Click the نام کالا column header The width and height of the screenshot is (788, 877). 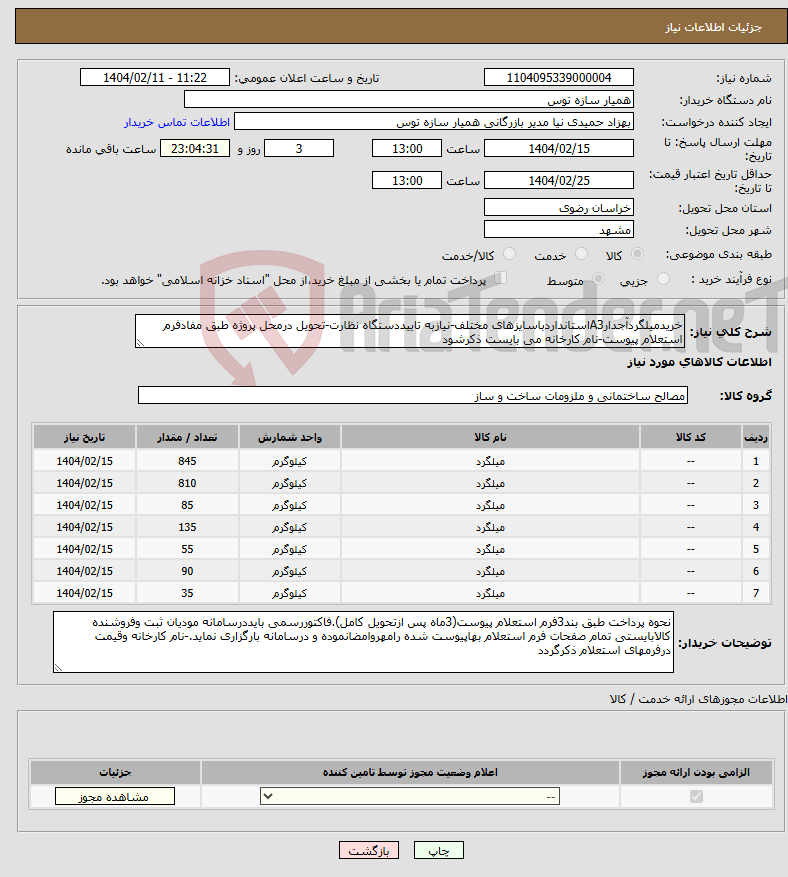pyautogui.click(x=490, y=437)
